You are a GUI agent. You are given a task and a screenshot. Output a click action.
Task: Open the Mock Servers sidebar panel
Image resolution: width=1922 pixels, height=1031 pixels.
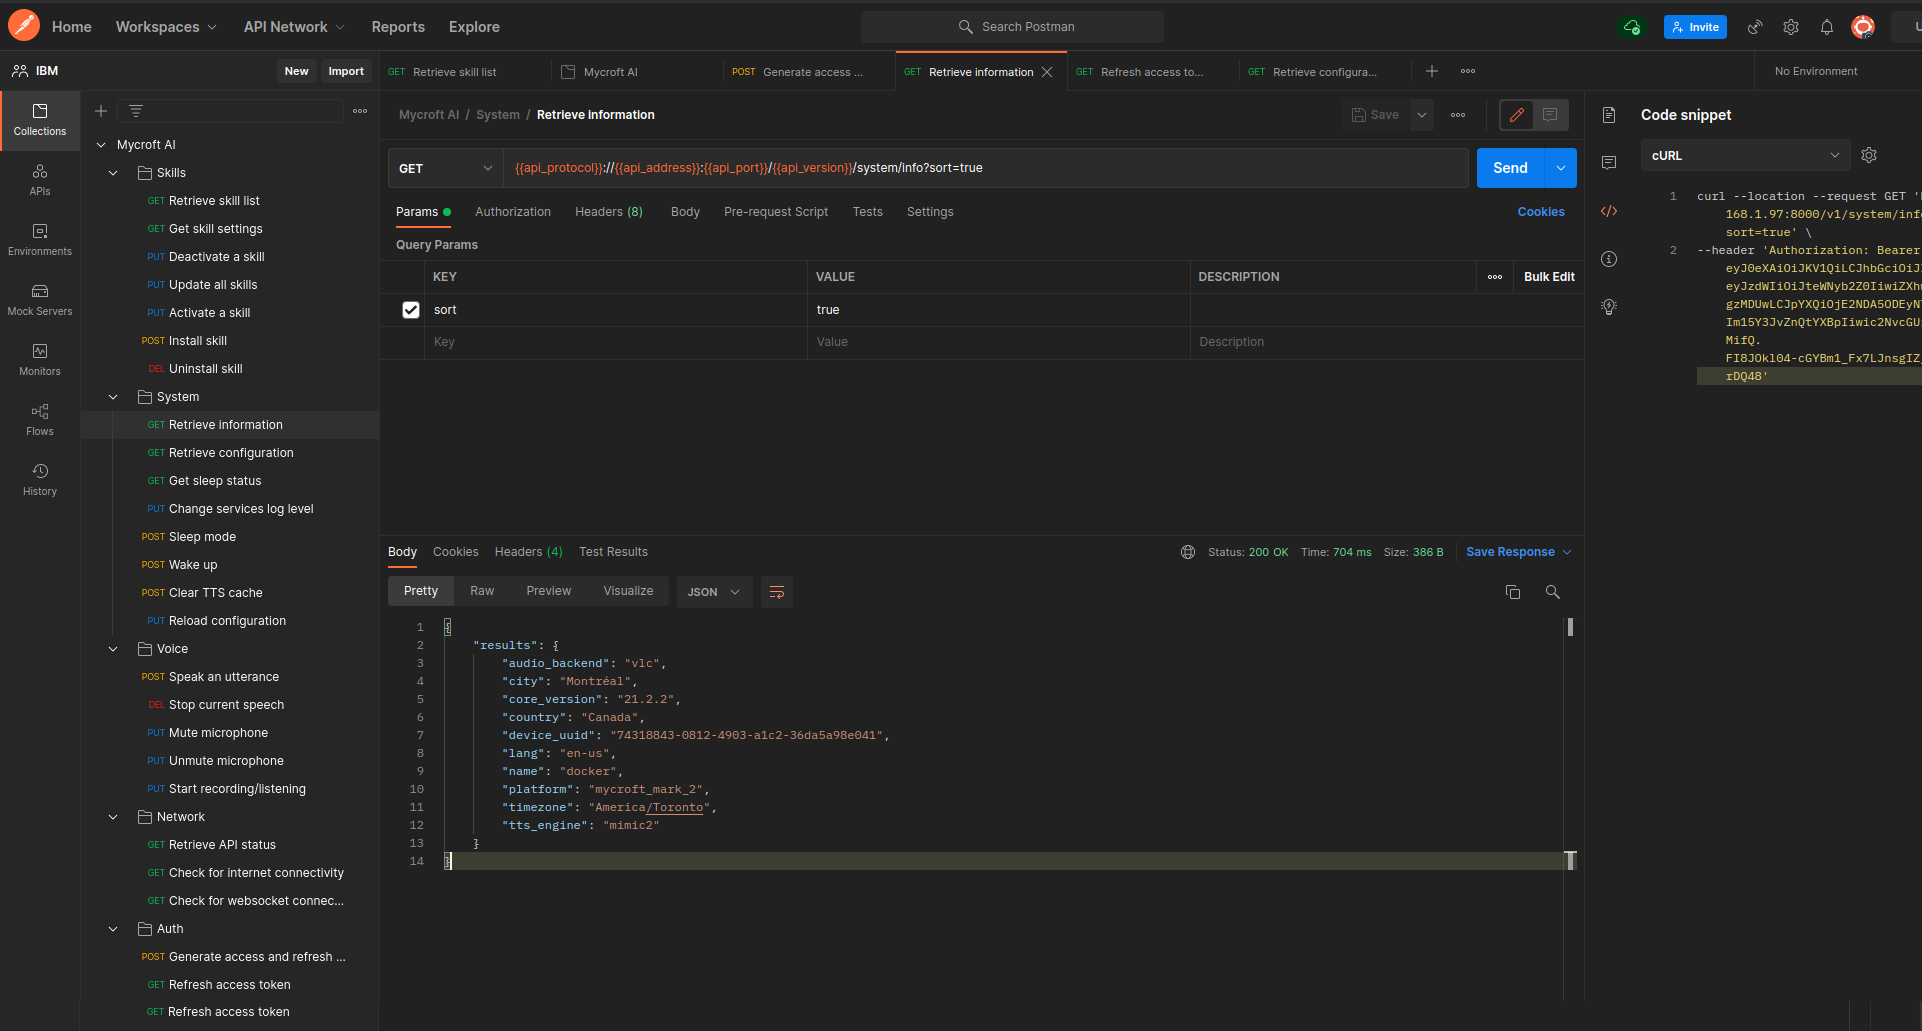pyautogui.click(x=40, y=300)
